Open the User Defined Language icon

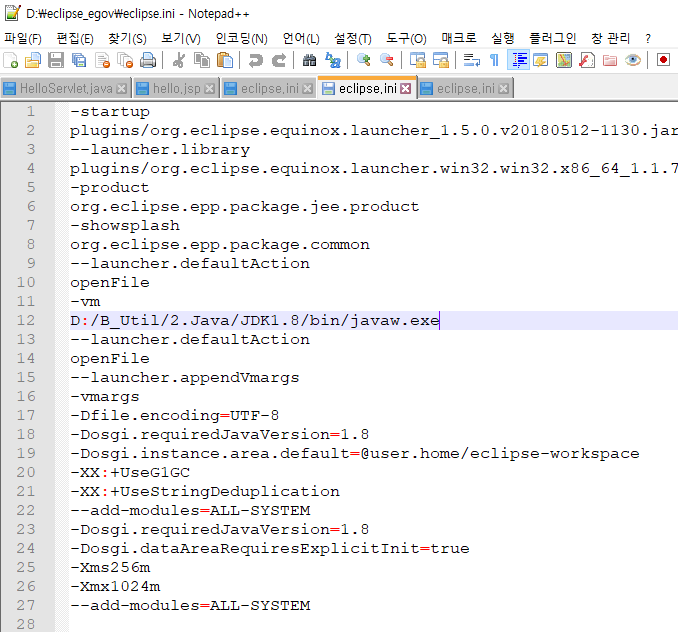[x=540, y=60]
